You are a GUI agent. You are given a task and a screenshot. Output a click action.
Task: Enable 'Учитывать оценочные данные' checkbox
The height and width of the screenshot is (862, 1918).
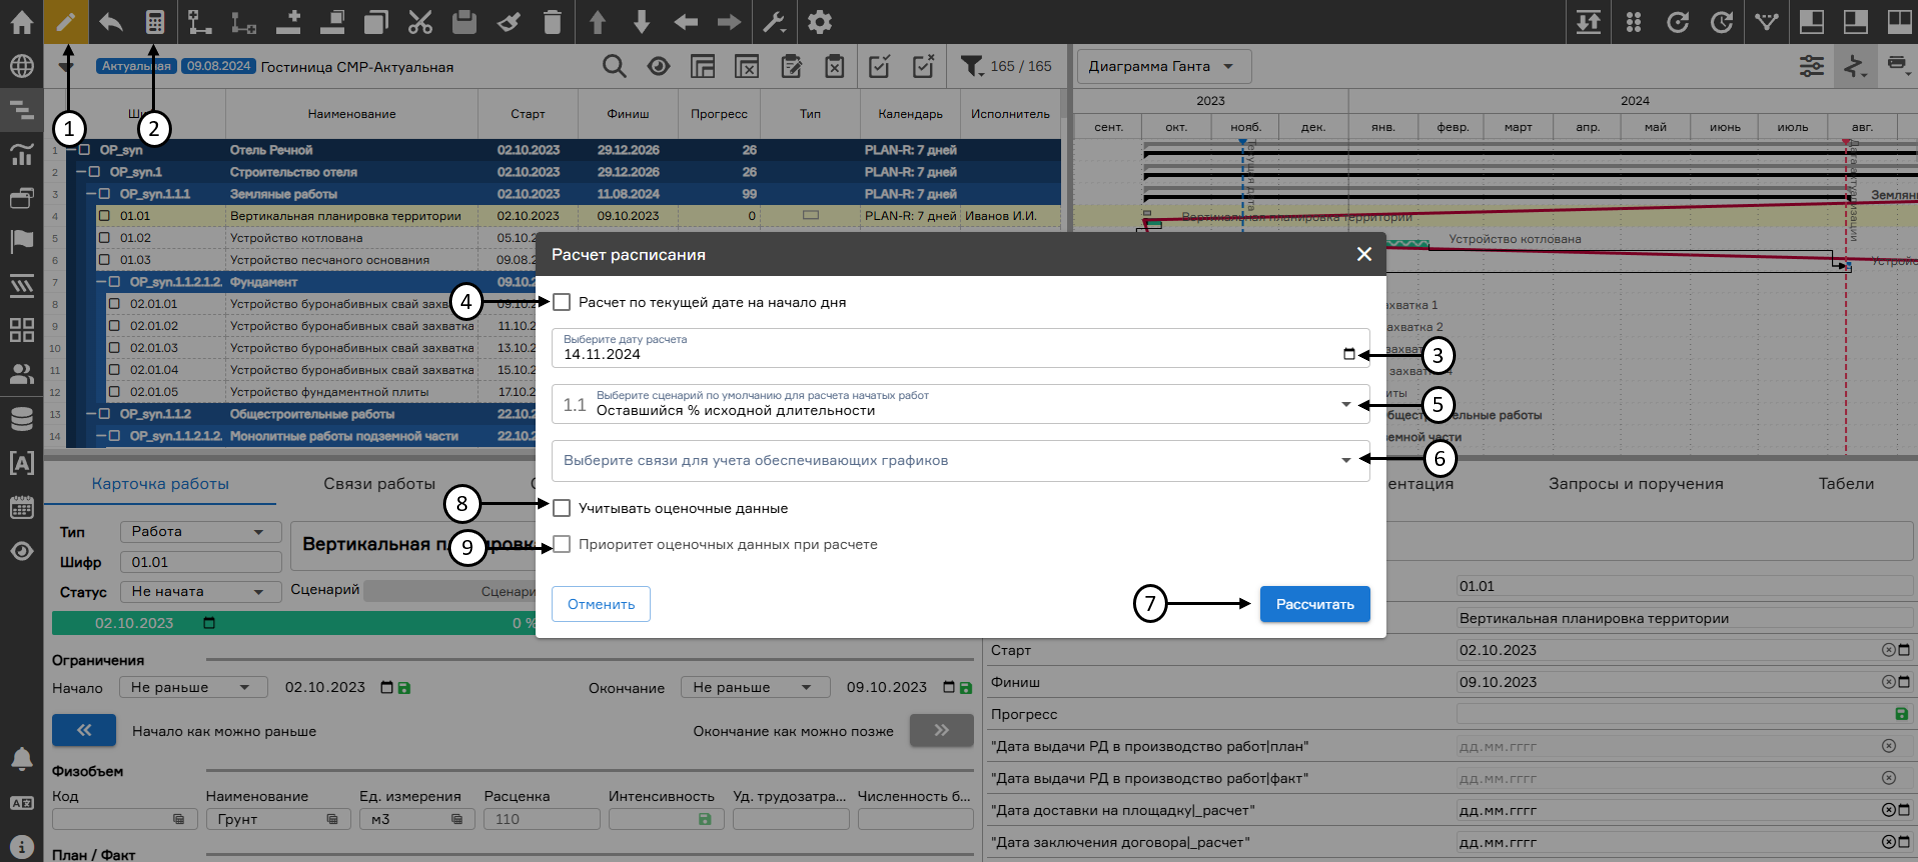(562, 508)
